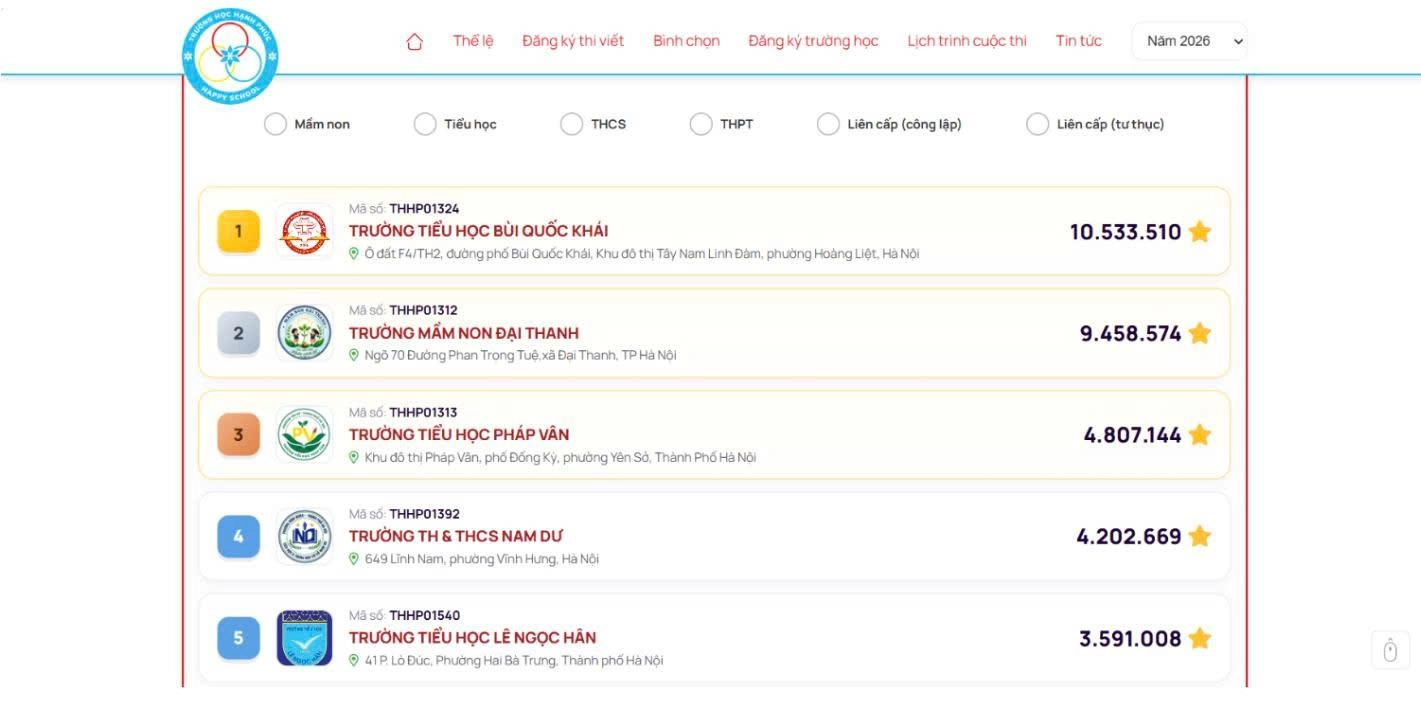This screenshot has width=1421, height=707.
Task: Click the blue rank 5 badge
Action: [238, 638]
